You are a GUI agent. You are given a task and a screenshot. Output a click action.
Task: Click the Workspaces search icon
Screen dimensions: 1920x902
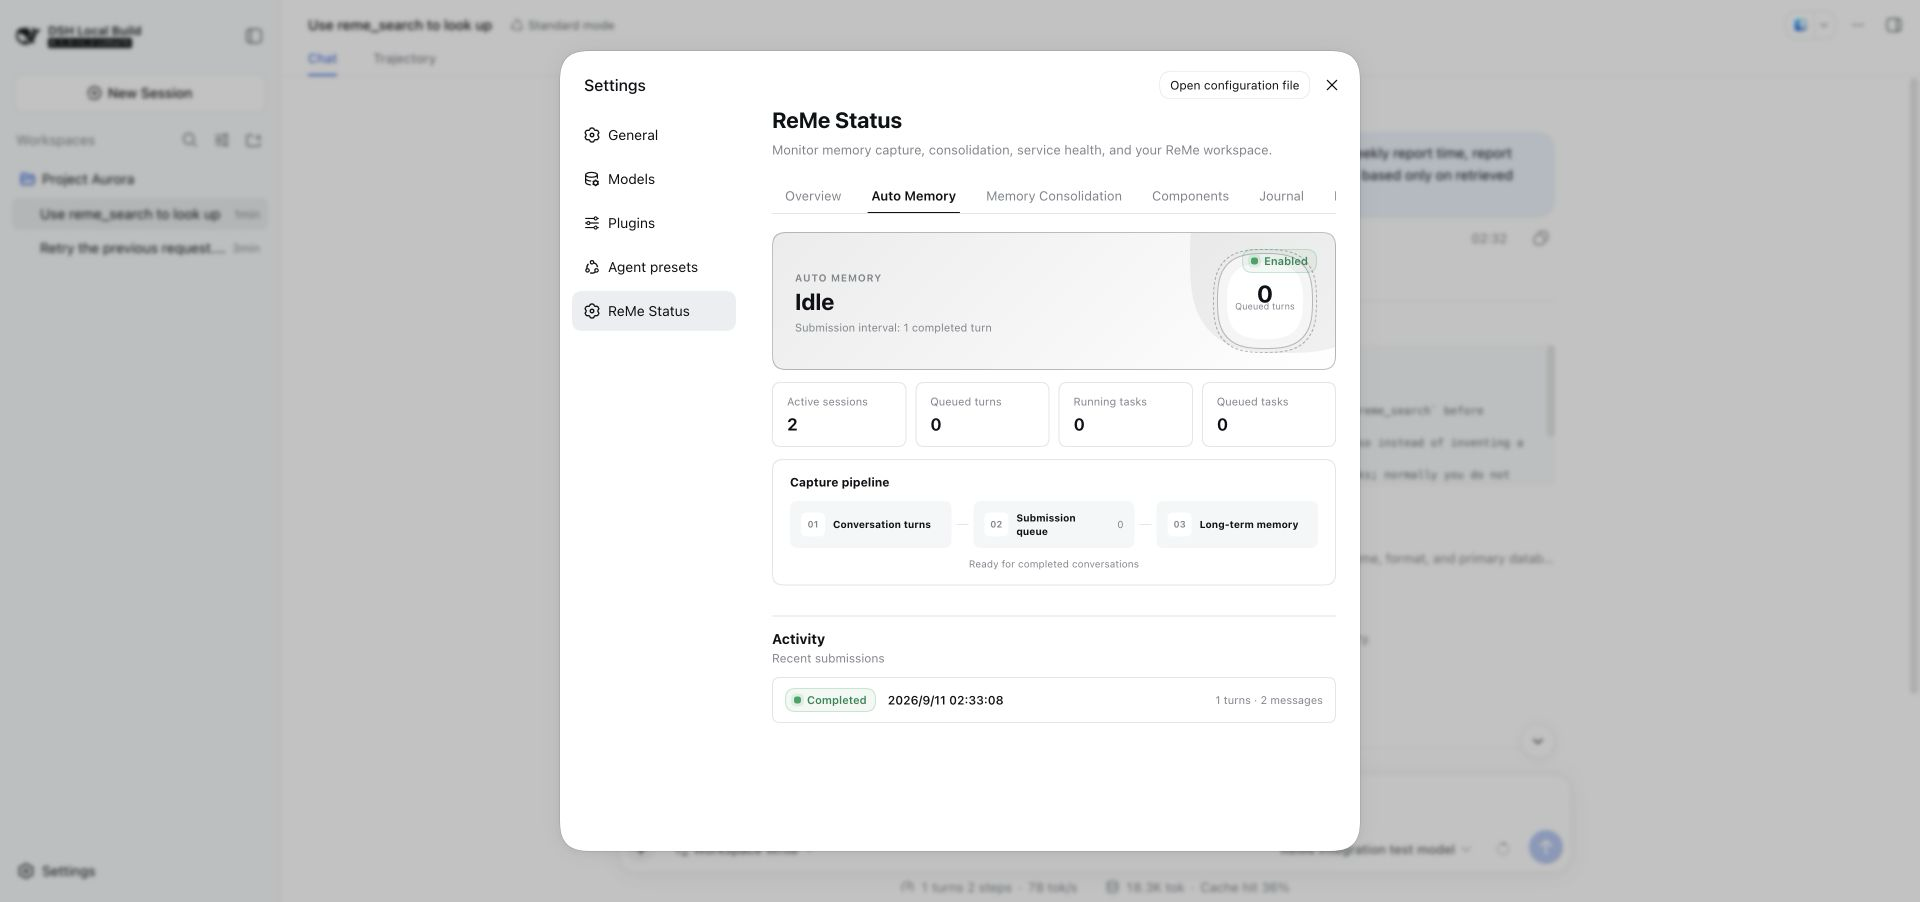(189, 140)
